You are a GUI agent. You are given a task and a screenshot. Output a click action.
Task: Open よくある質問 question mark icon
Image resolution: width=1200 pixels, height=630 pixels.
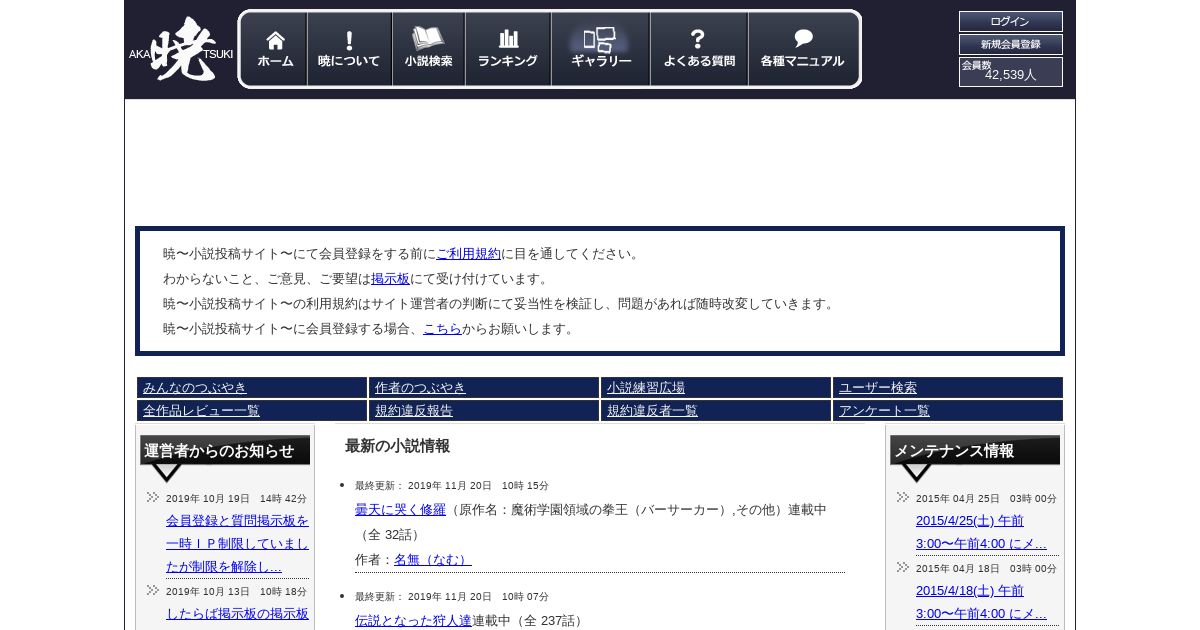[699, 49]
